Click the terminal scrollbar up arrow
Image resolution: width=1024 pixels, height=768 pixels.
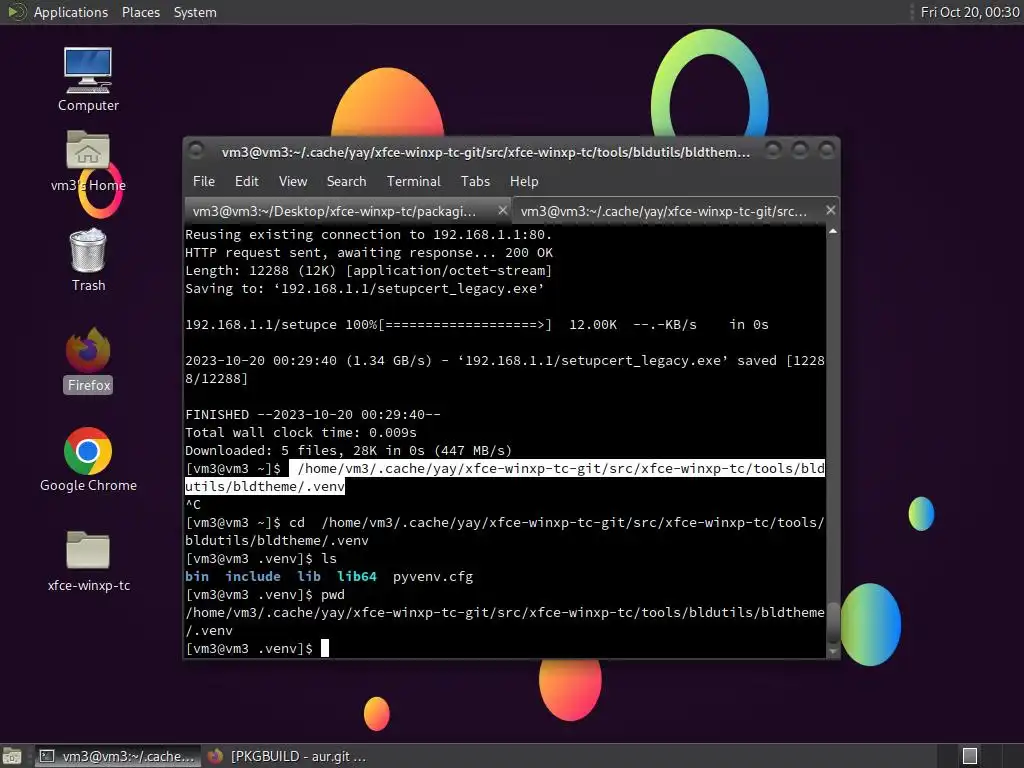[833, 231]
